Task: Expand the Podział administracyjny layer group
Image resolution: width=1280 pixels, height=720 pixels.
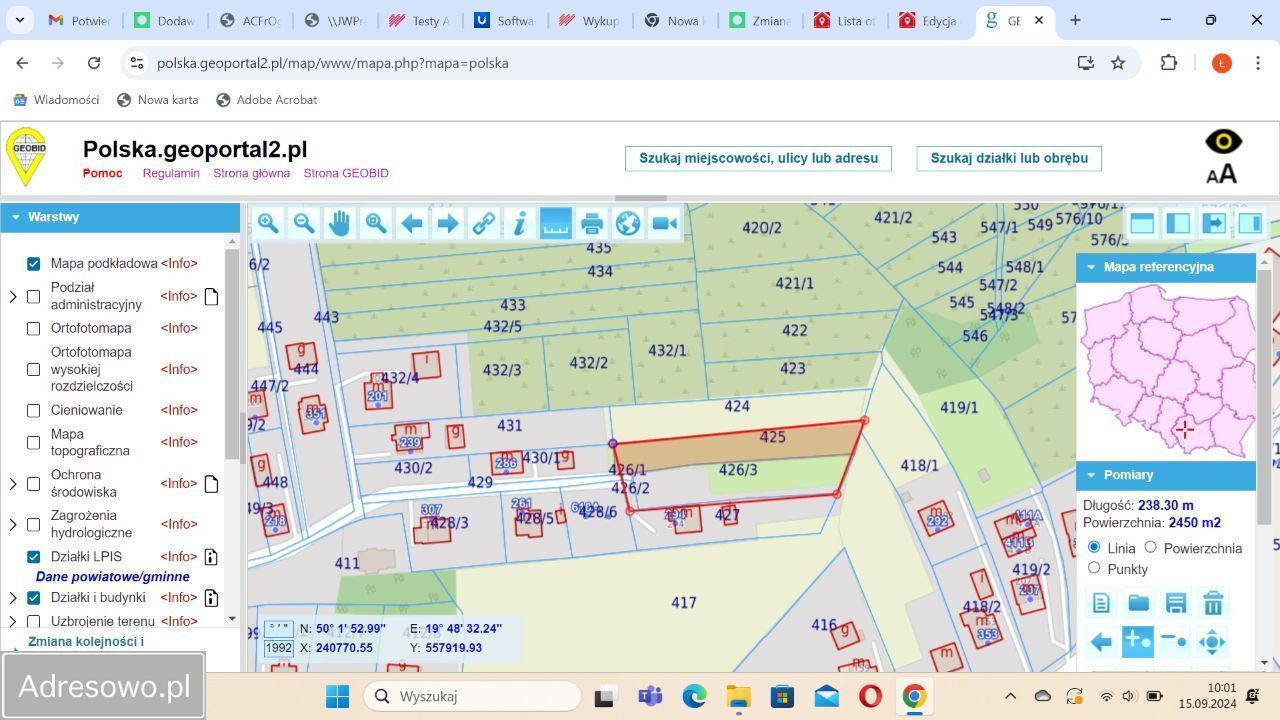Action: click(13, 296)
